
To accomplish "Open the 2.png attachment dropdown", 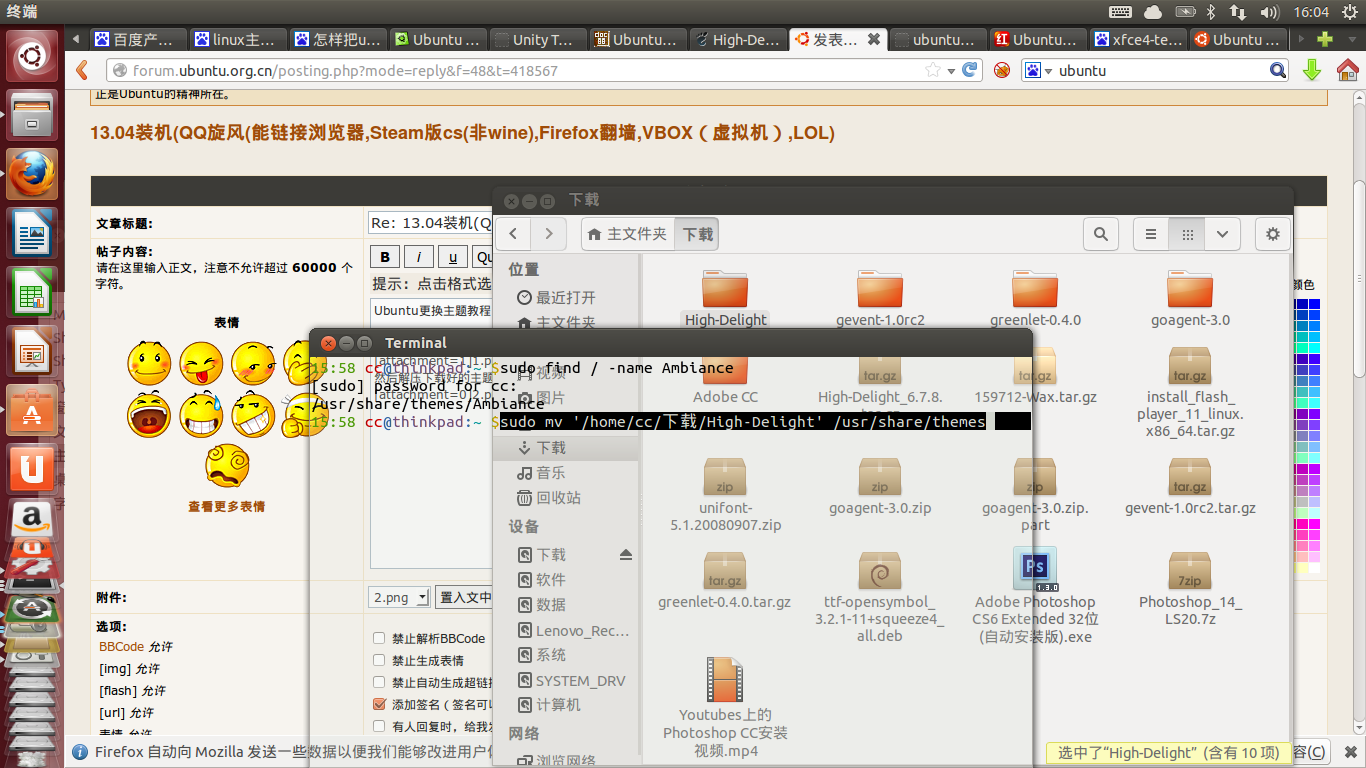I will (399, 597).
